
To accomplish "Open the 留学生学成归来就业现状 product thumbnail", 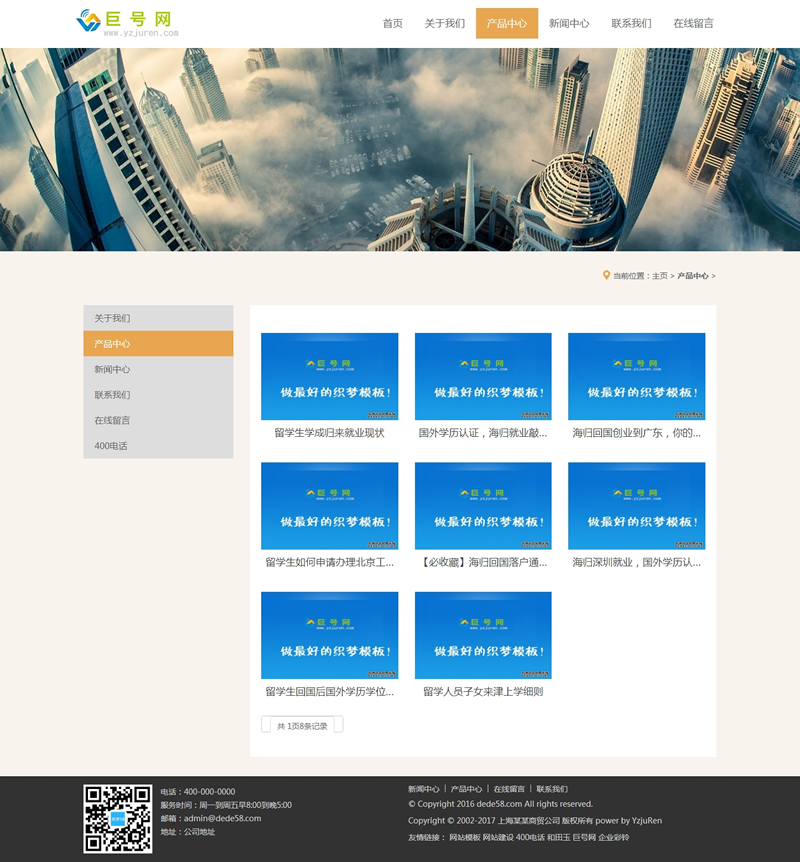I will tap(329, 376).
